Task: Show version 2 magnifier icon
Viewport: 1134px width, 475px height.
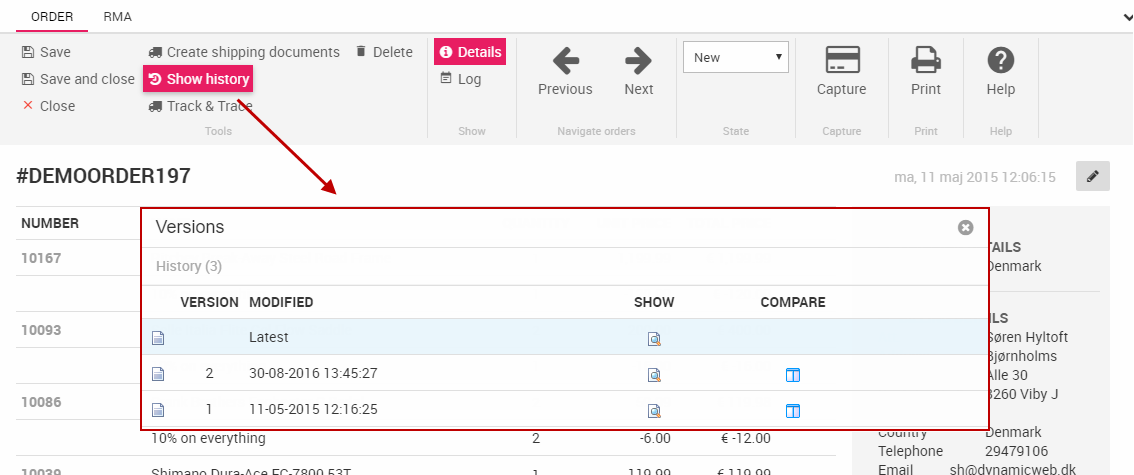Action: click(654, 375)
